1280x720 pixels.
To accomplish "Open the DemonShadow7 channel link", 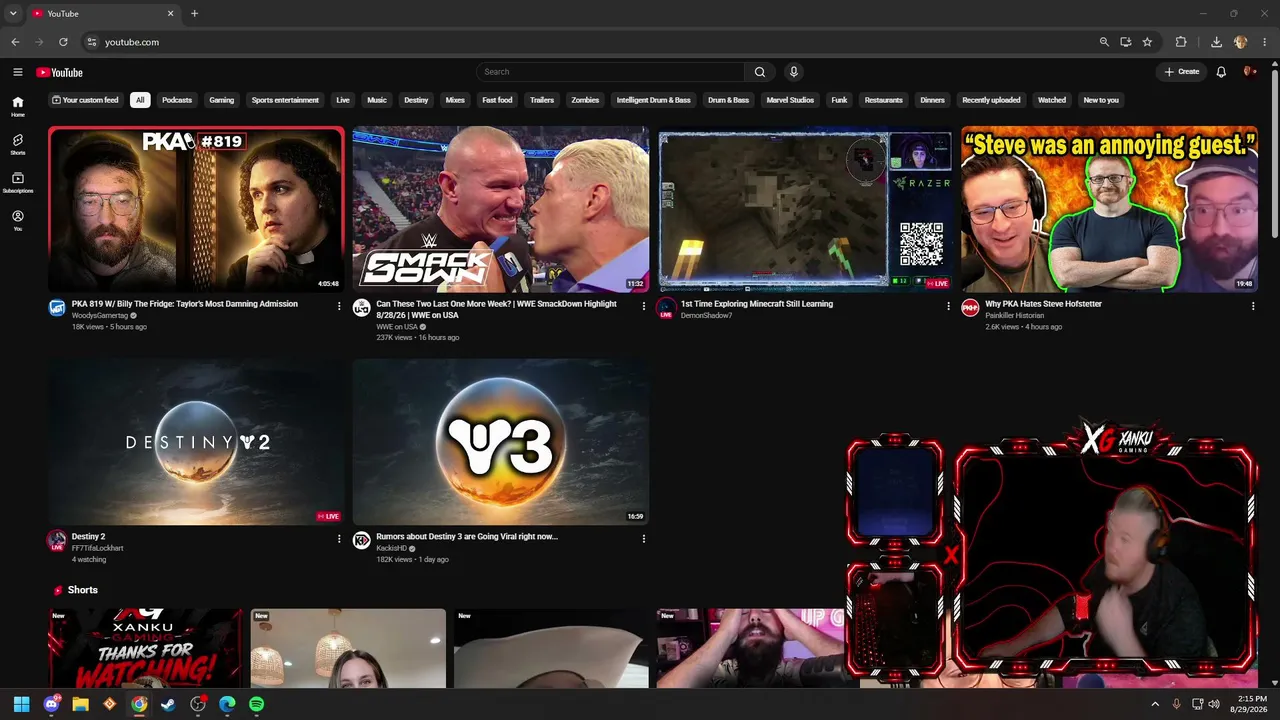I will (x=706, y=316).
